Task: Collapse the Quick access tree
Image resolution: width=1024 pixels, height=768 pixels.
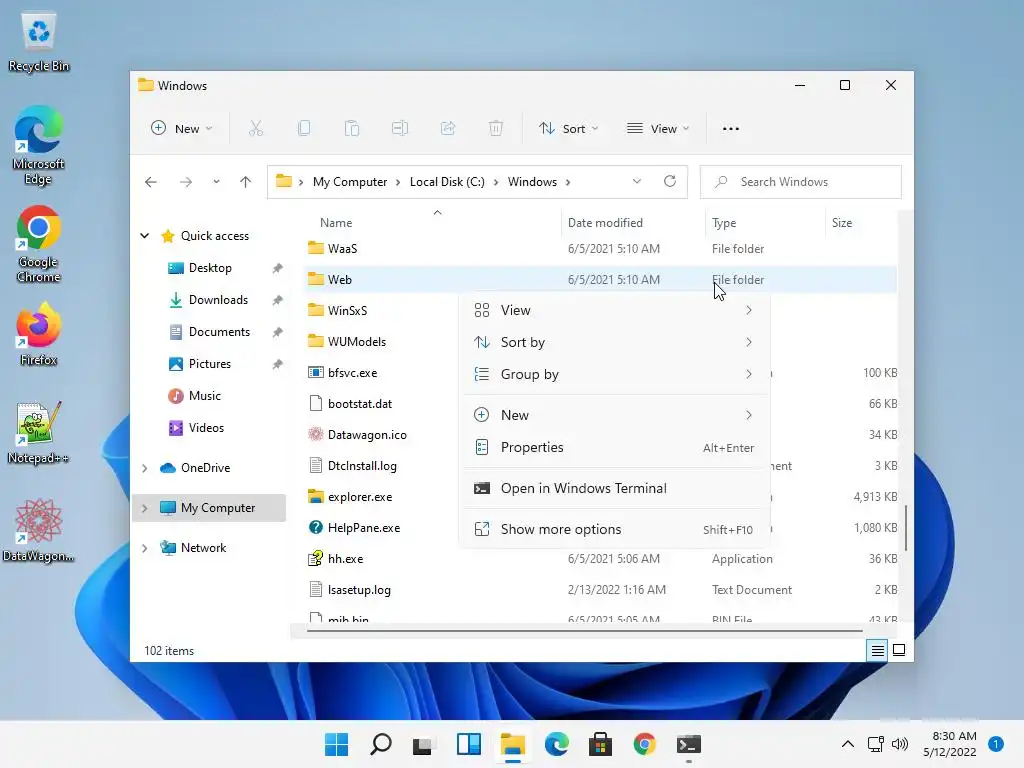Action: (x=145, y=236)
